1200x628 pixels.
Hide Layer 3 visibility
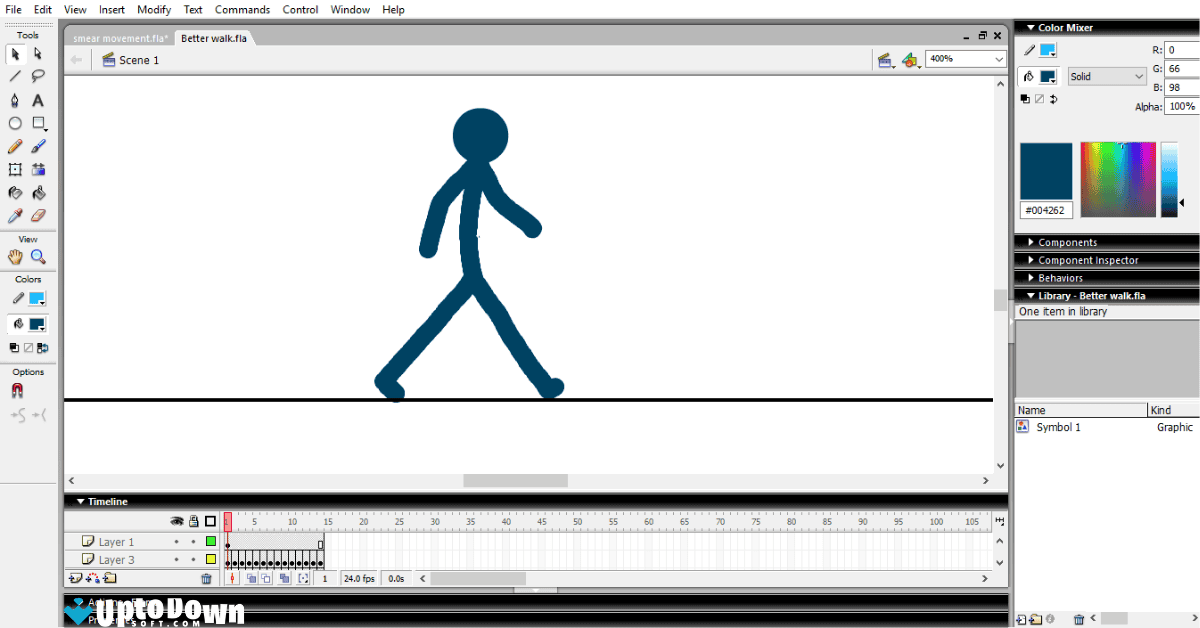[176, 559]
